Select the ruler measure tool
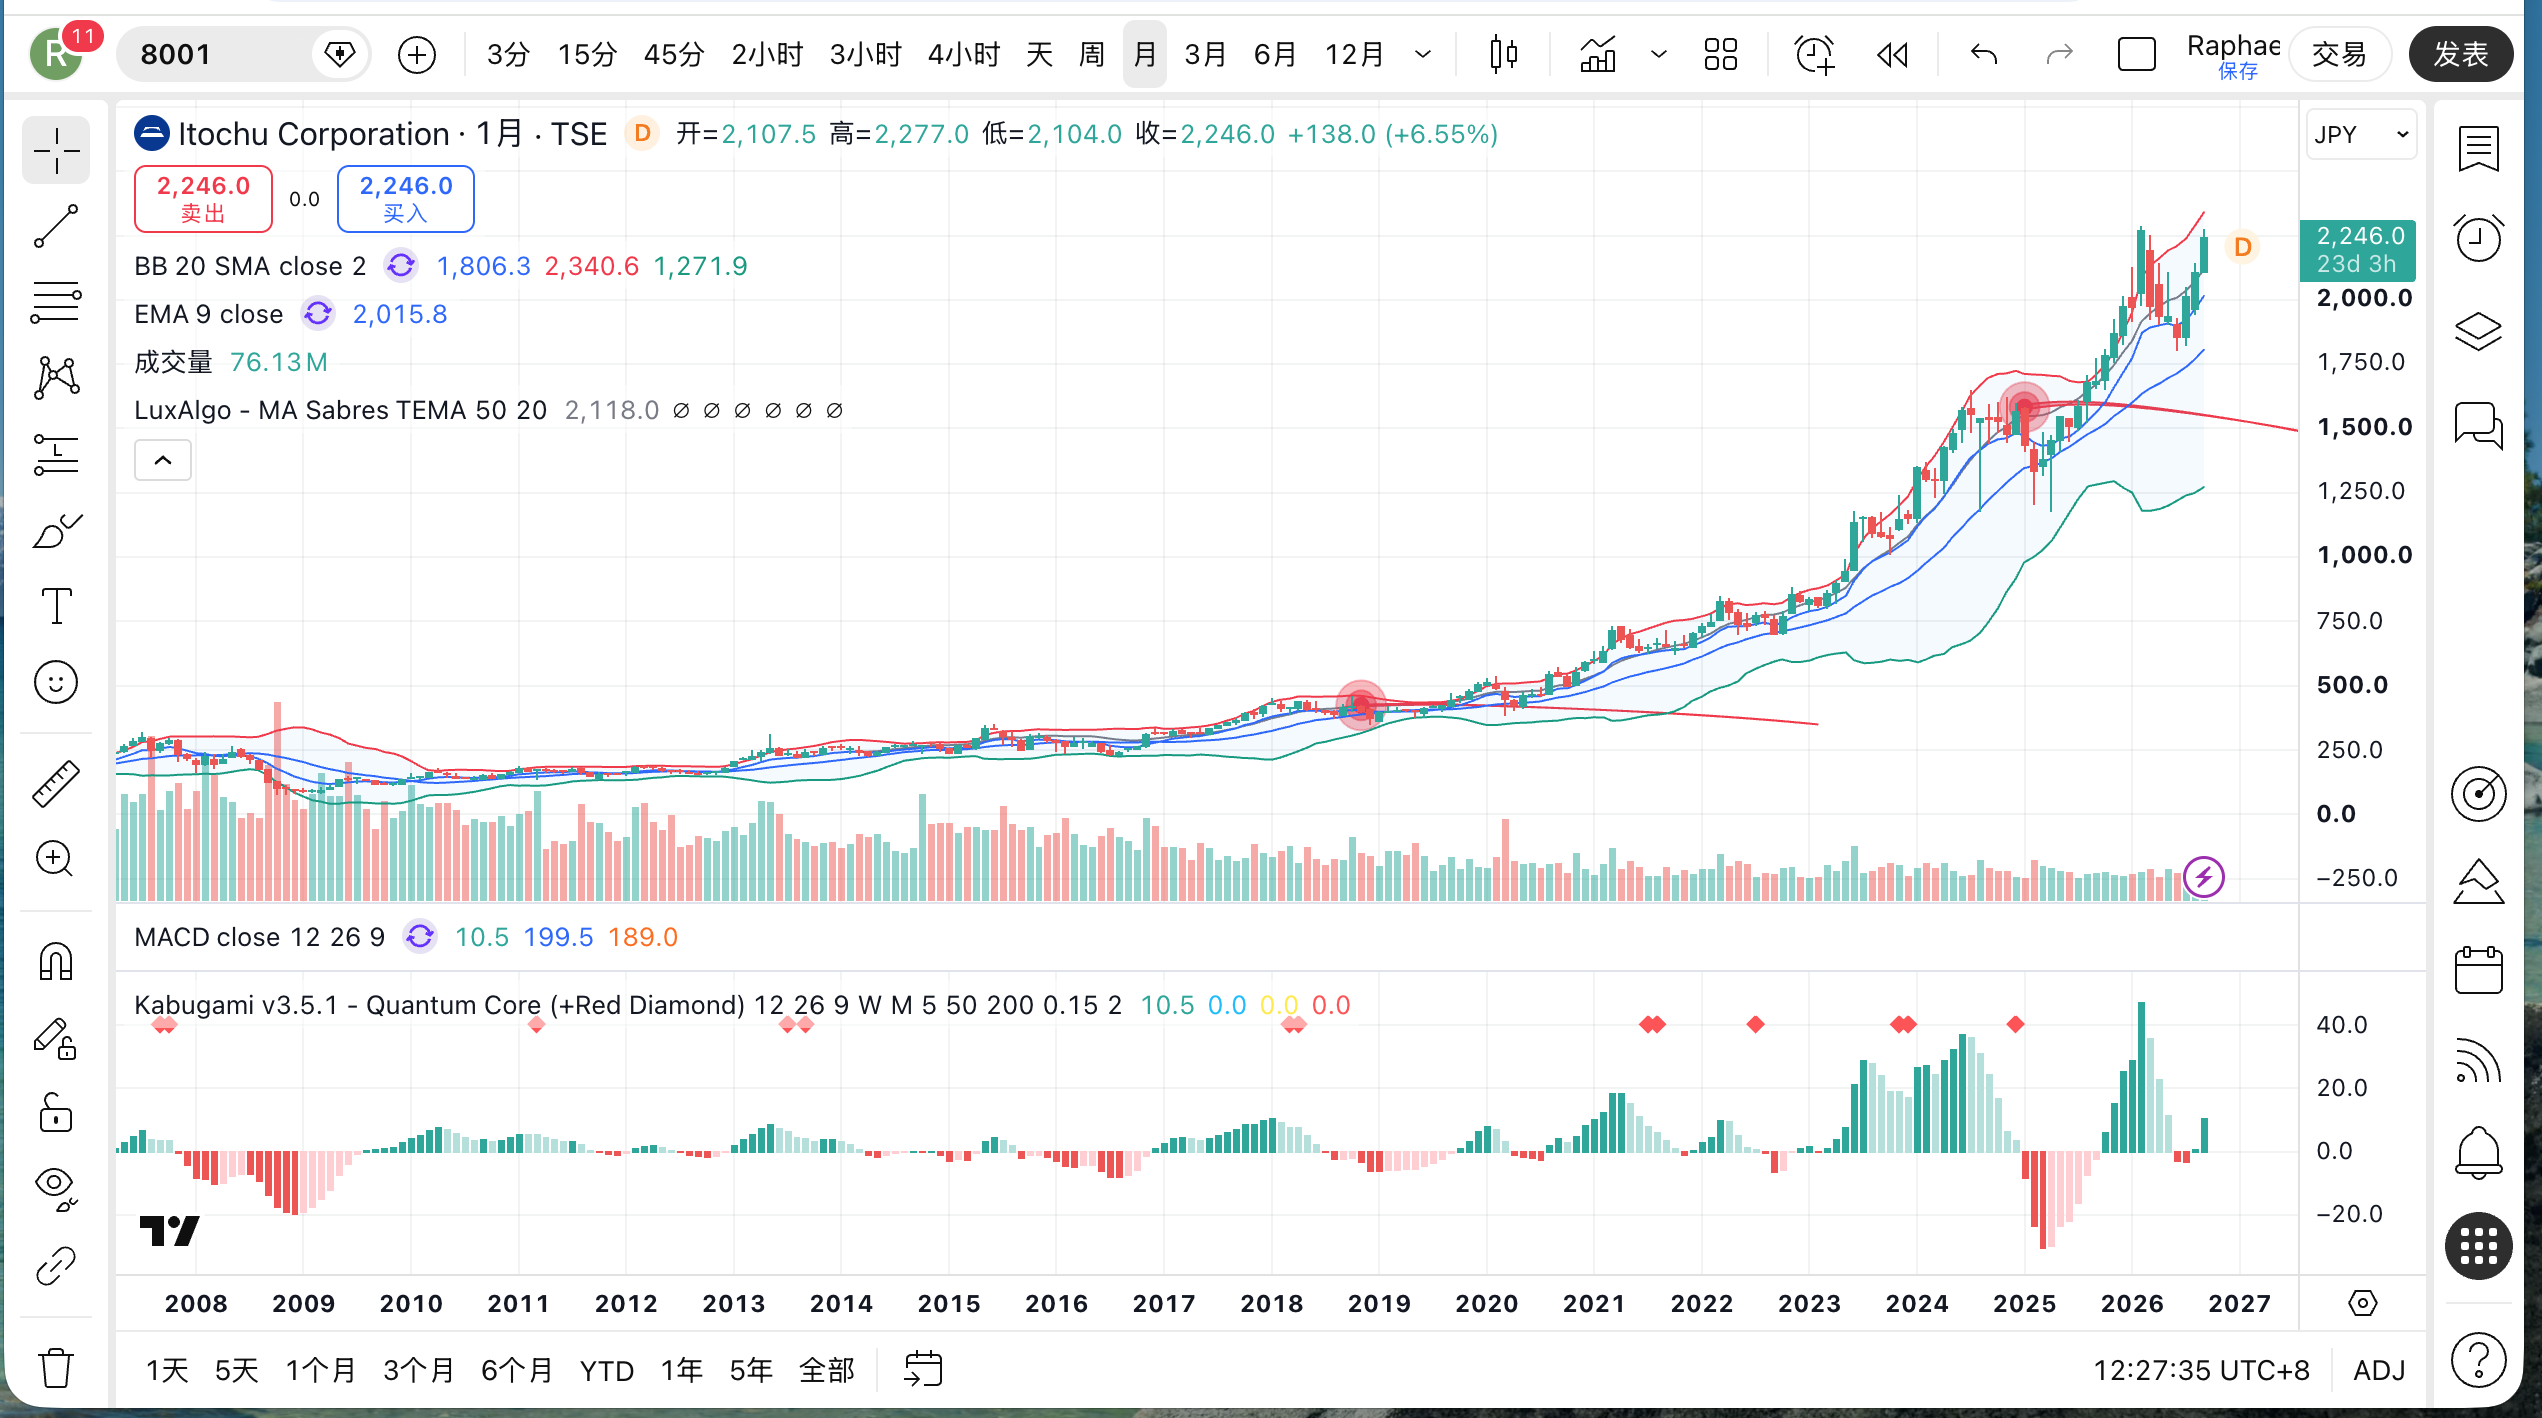This screenshot has height=1418, width=2542. 56,783
